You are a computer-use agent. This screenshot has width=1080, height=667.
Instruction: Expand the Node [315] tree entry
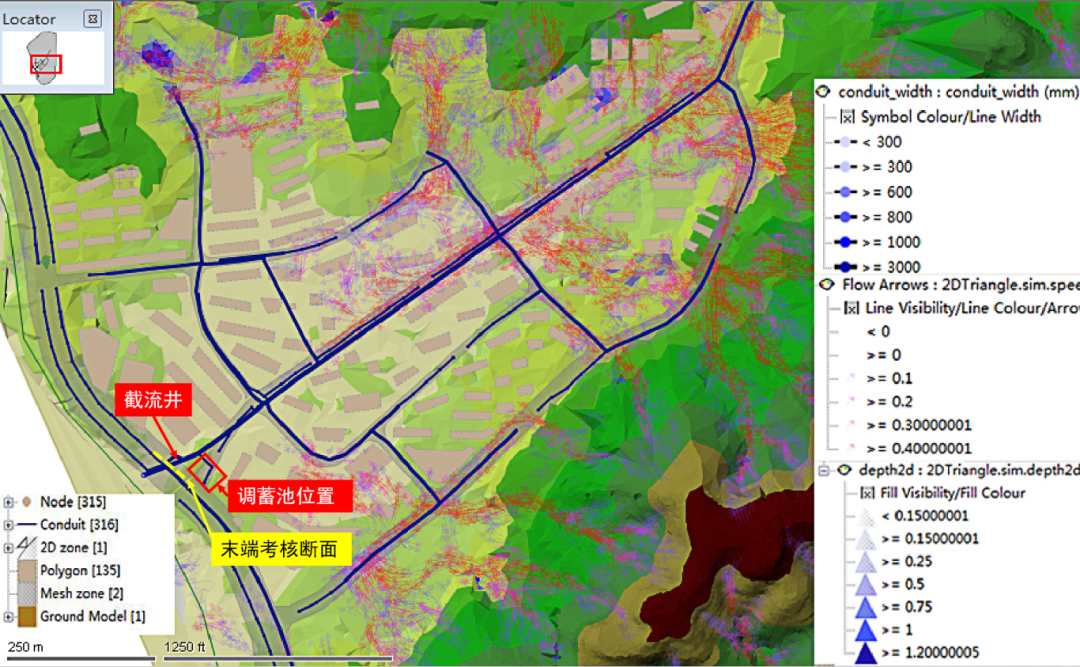click(9, 502)
